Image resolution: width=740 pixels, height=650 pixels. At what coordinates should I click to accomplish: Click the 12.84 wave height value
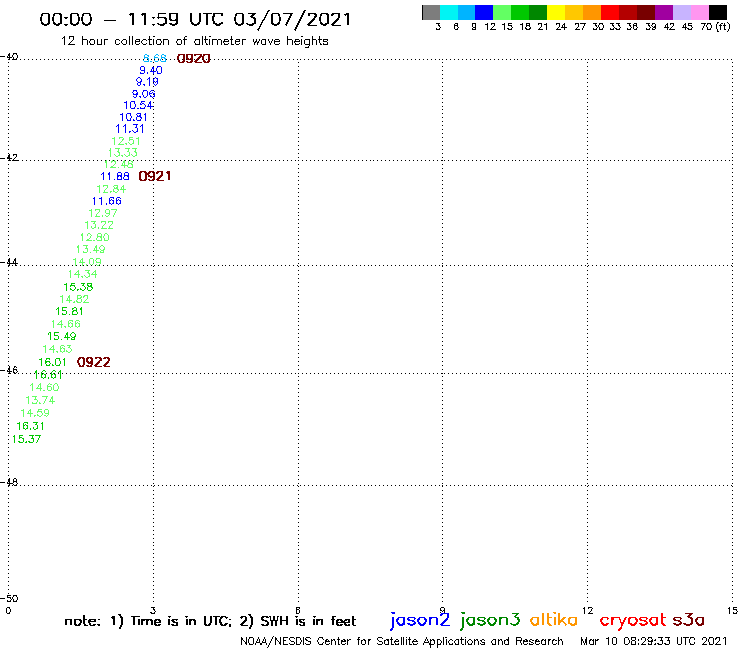click(111, 189)
